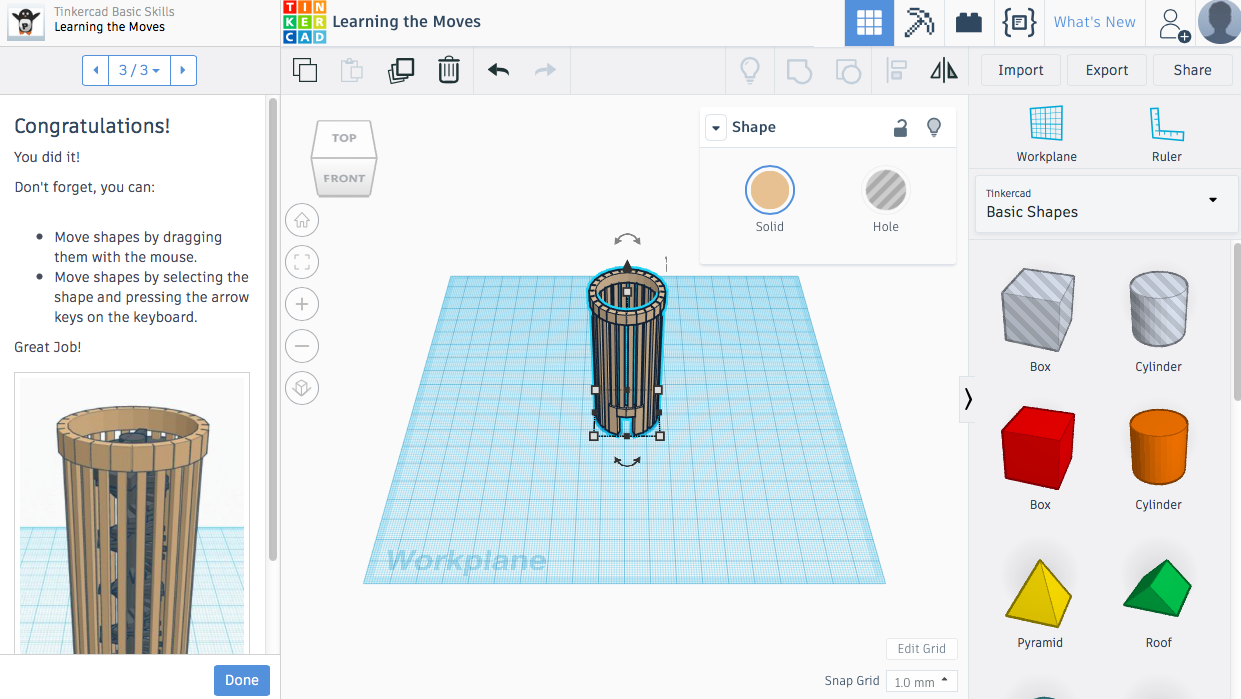The width and height of the screenshot is (1241, 699).
Task: Export the current design
Action: [1106, 70]
